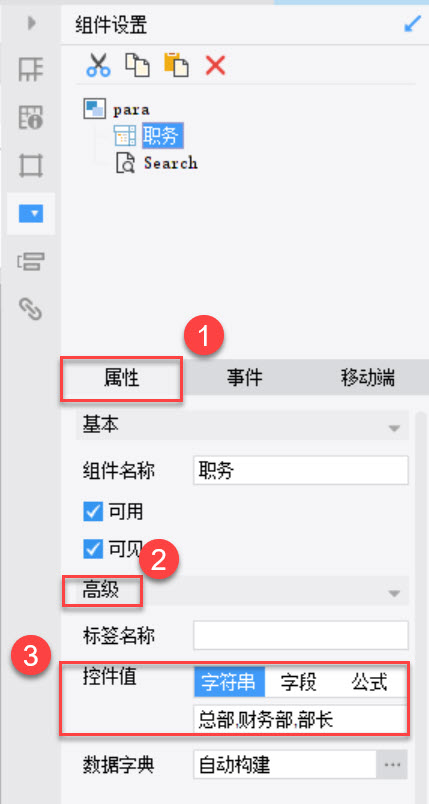Click the 数据字典 ellipsis button
The width and height of the screenshot is (429, 804).
392,765
